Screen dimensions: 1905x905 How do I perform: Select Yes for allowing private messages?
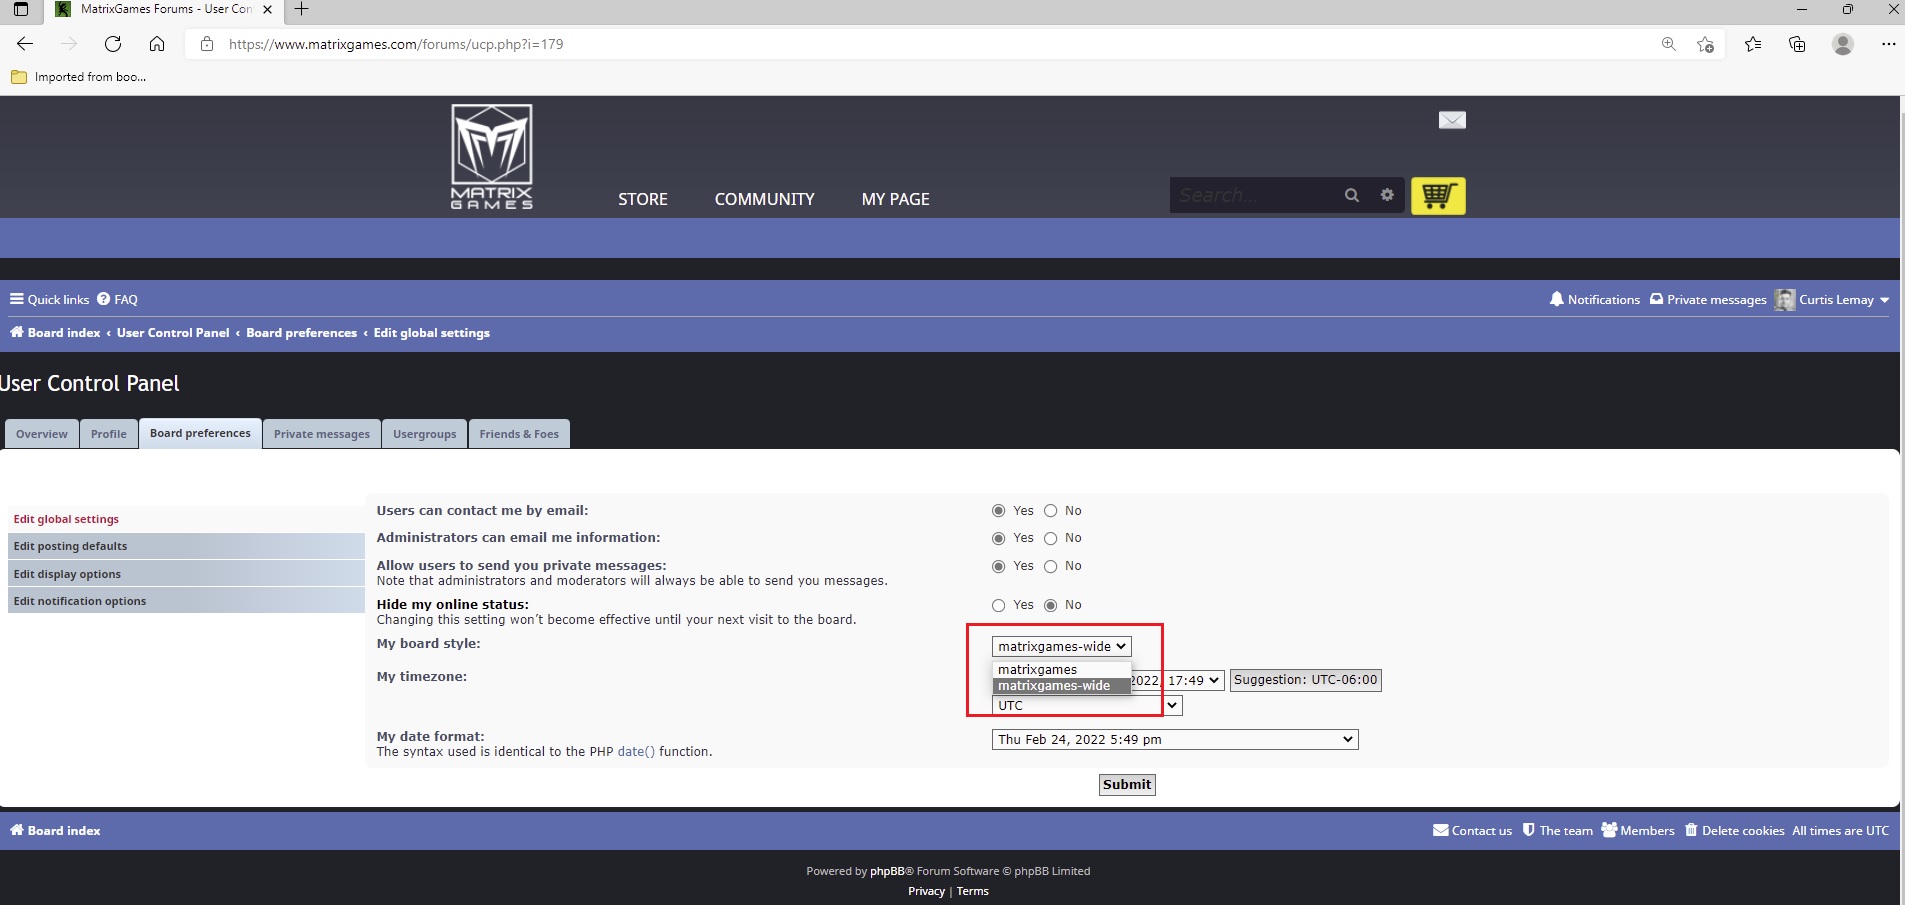(998, 566)
